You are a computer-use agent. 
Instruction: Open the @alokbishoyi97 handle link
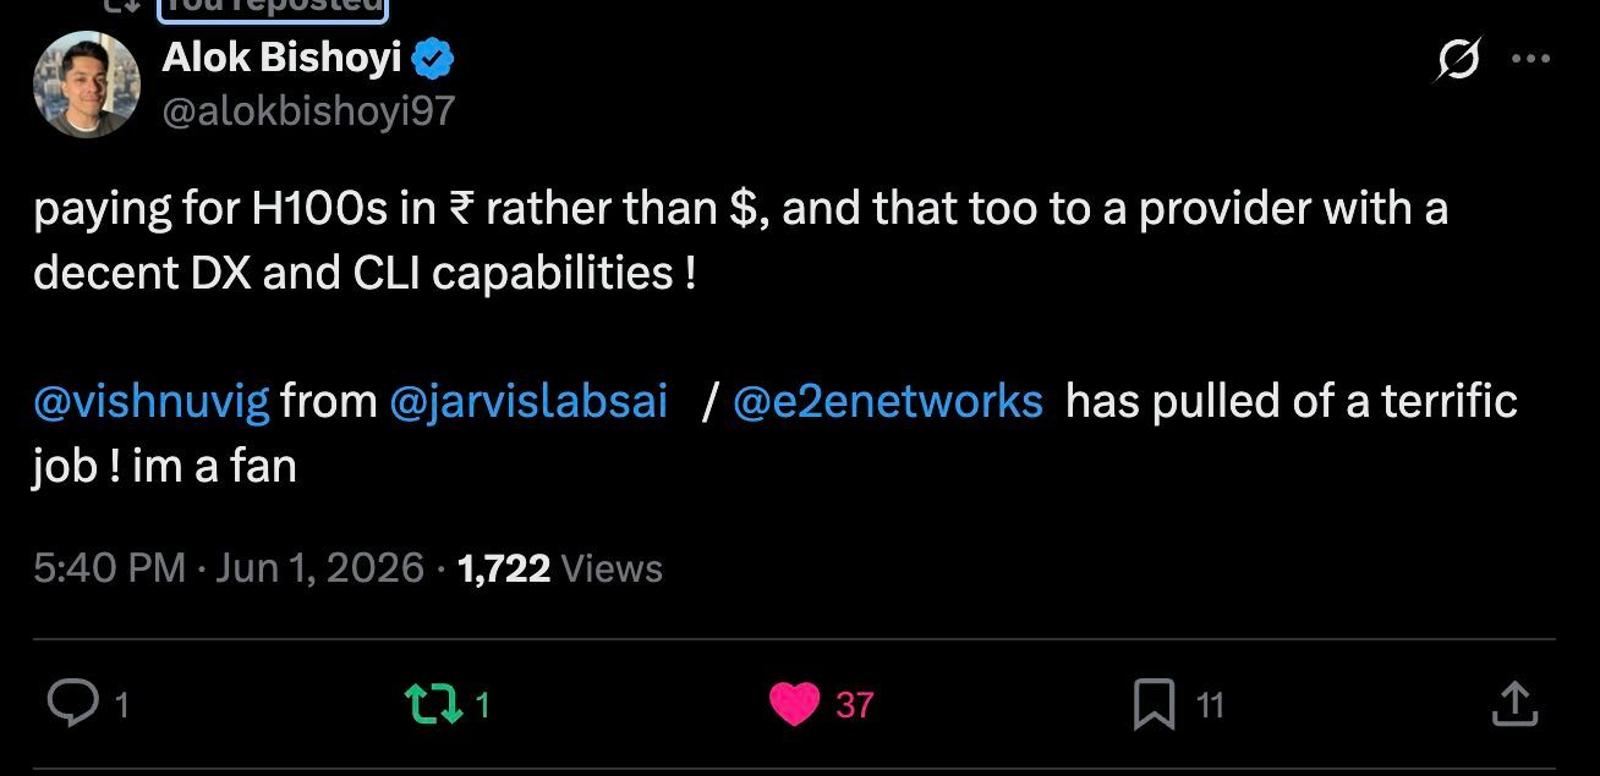point(308,110)
